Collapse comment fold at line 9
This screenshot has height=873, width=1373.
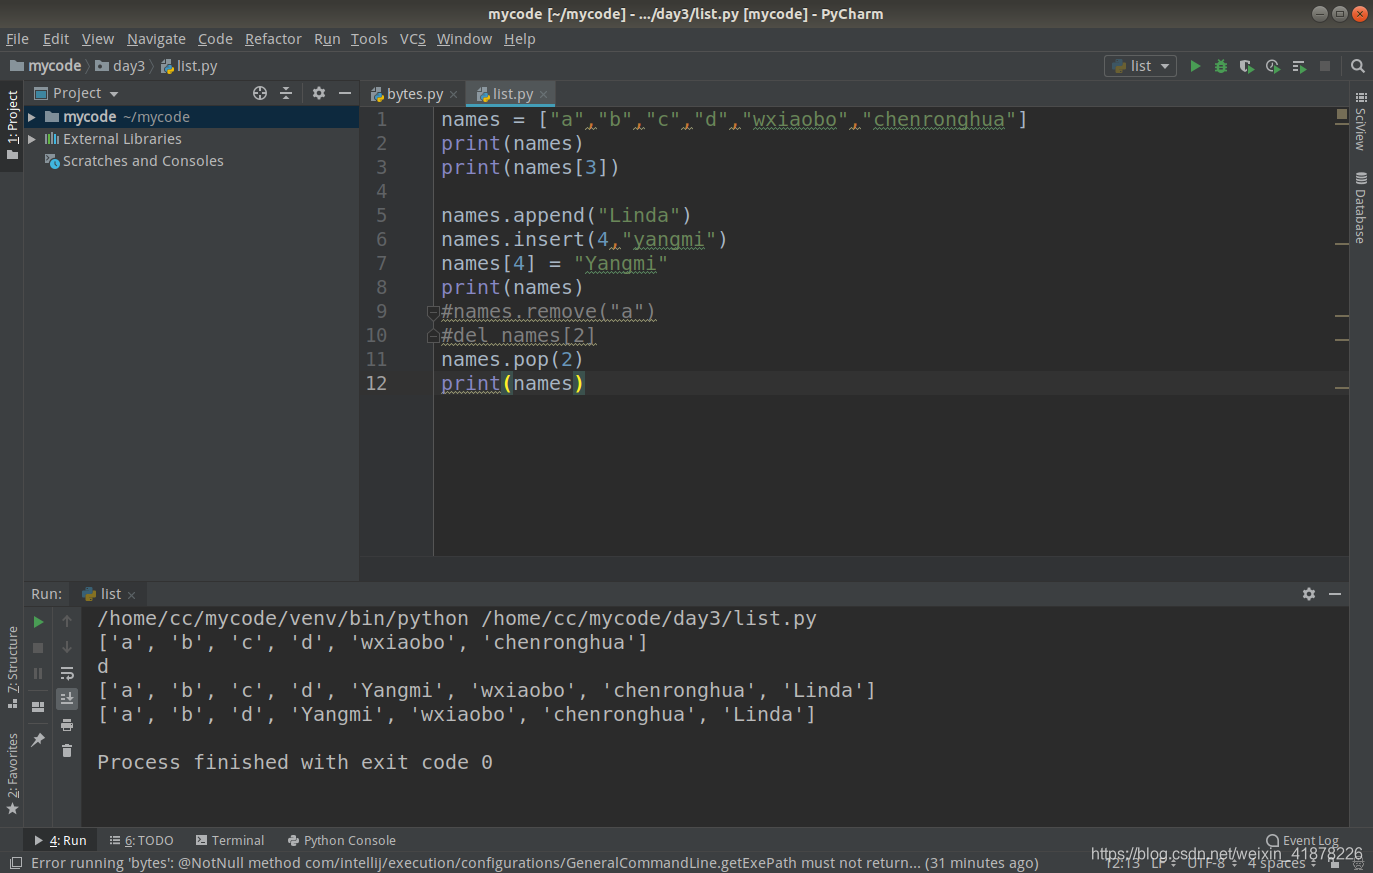(433, 312)
